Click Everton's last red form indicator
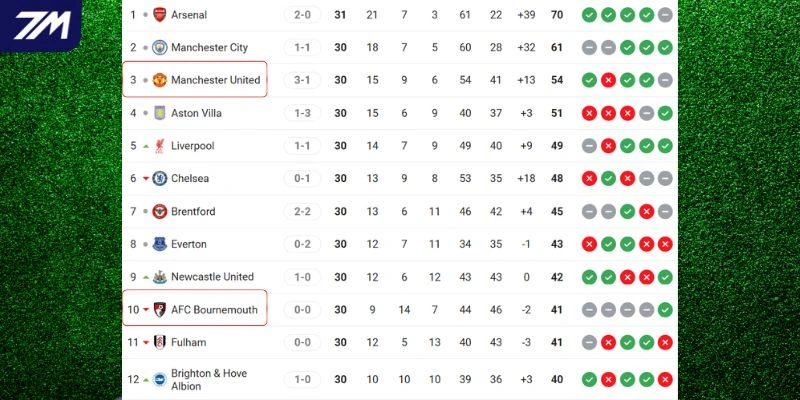The image size is (800, 400). click(x=665, y=244)
